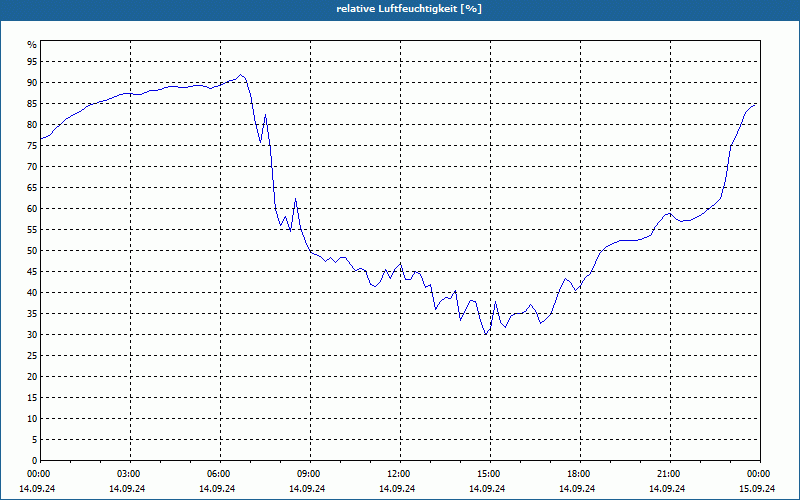Select the y-axis value '20'
The height and width of the screenshot is (500, 800).
tap(32, 377)
